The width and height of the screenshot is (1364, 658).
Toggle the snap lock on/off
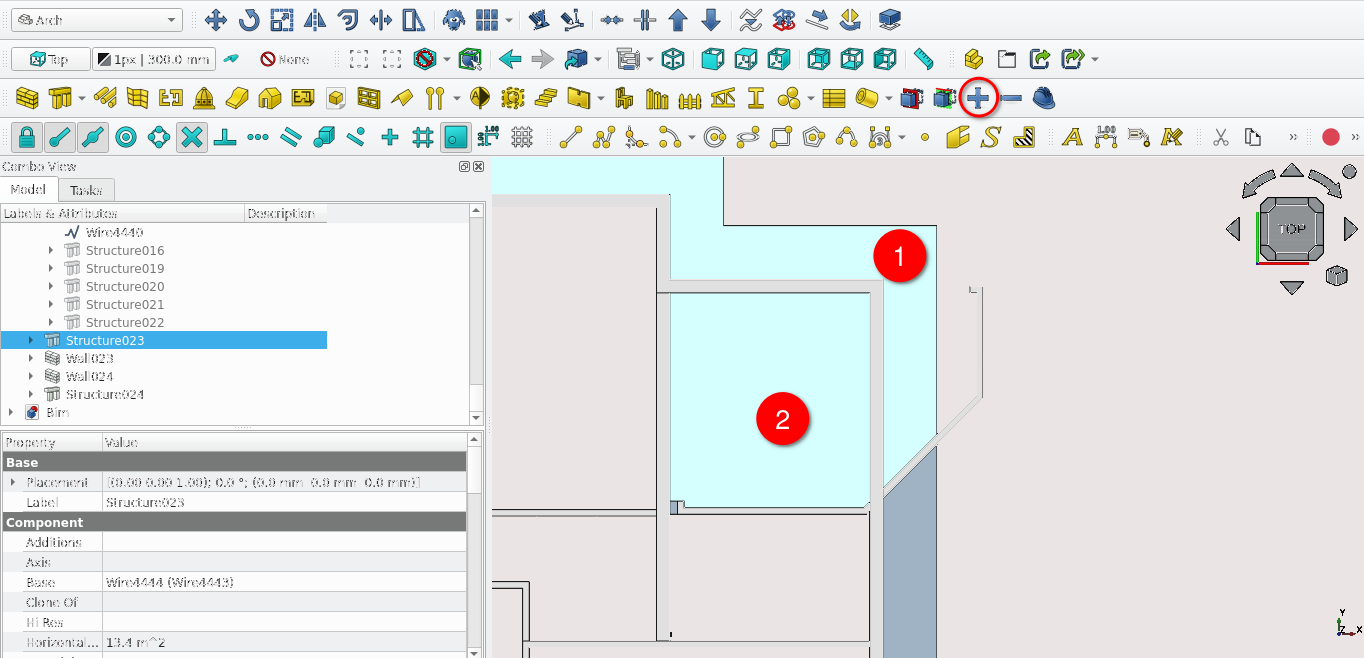27,137
